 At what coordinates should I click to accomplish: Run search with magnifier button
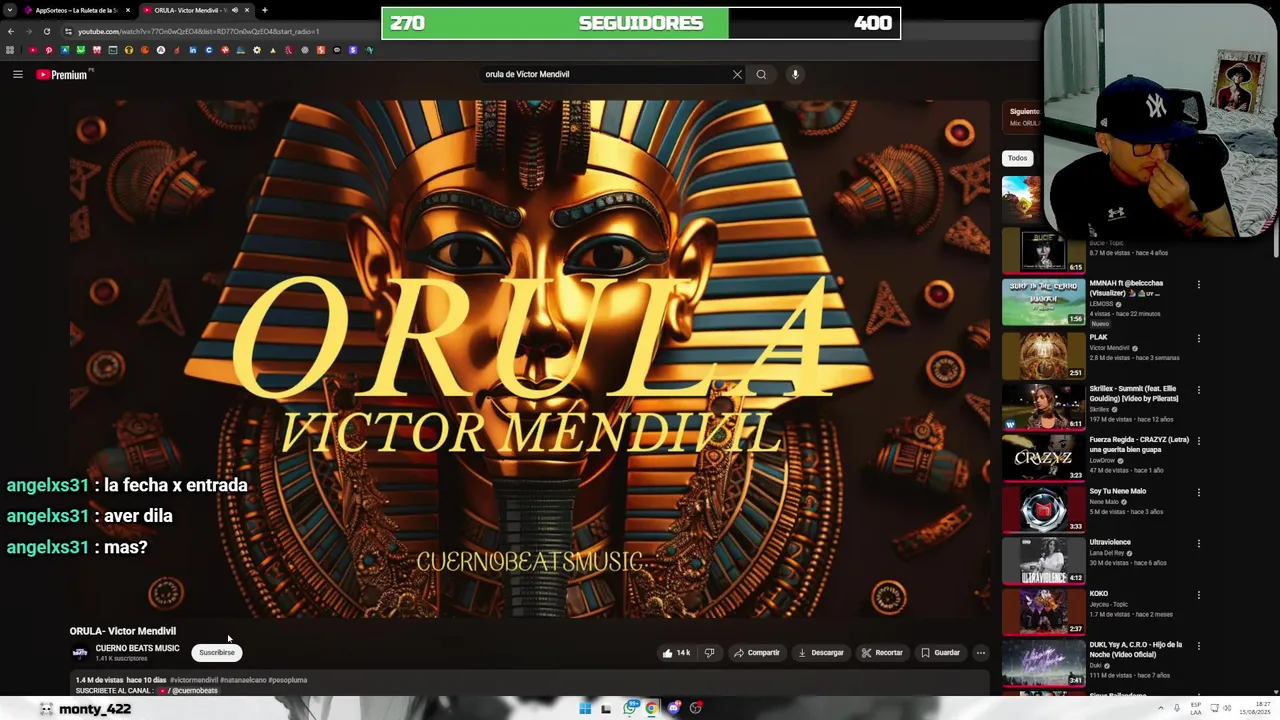pyautogui.click(x=761, y=74)
